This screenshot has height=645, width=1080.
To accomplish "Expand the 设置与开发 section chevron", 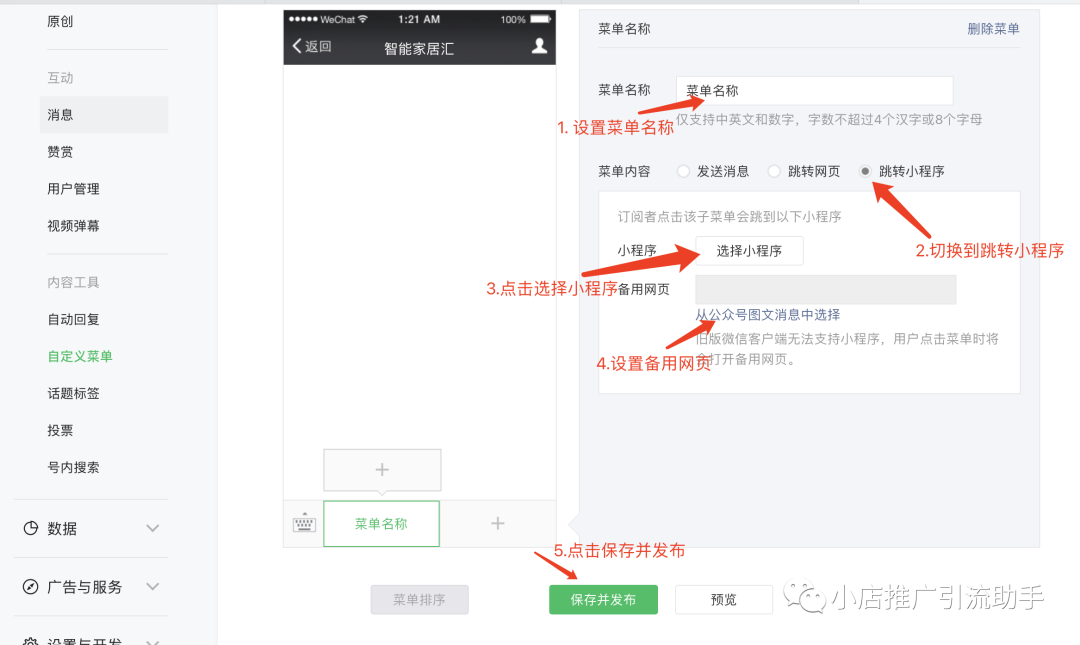I will point(153,642).
